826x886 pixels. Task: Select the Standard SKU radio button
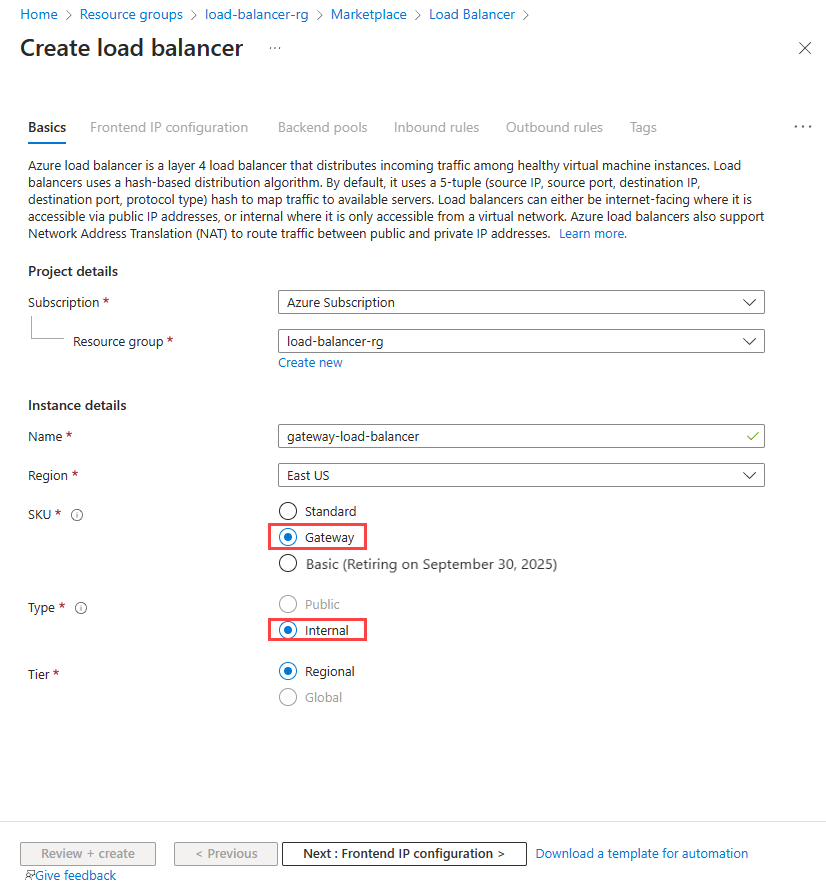(x=288, y=510)
